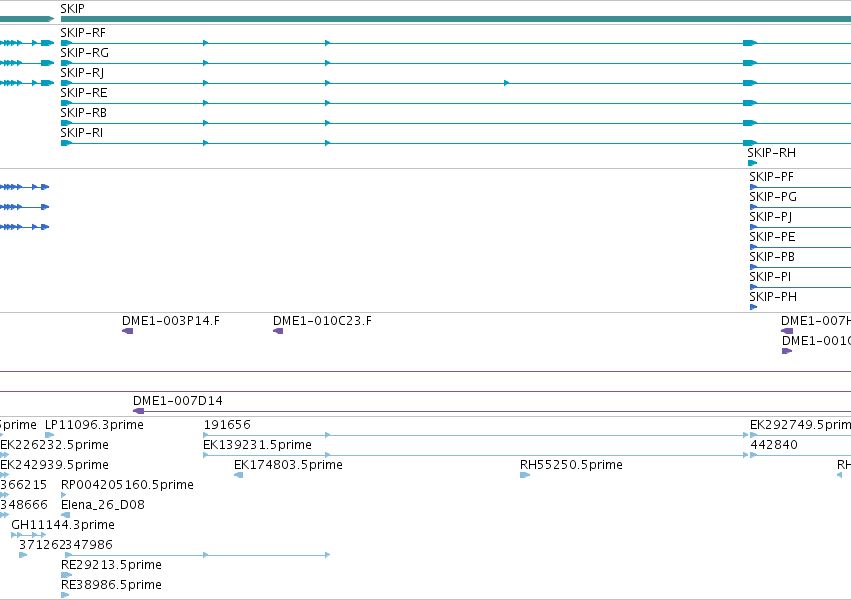Select the DME1-010C23.F clone label
Viewport: 851px width, 600px height.
(322, 321)
